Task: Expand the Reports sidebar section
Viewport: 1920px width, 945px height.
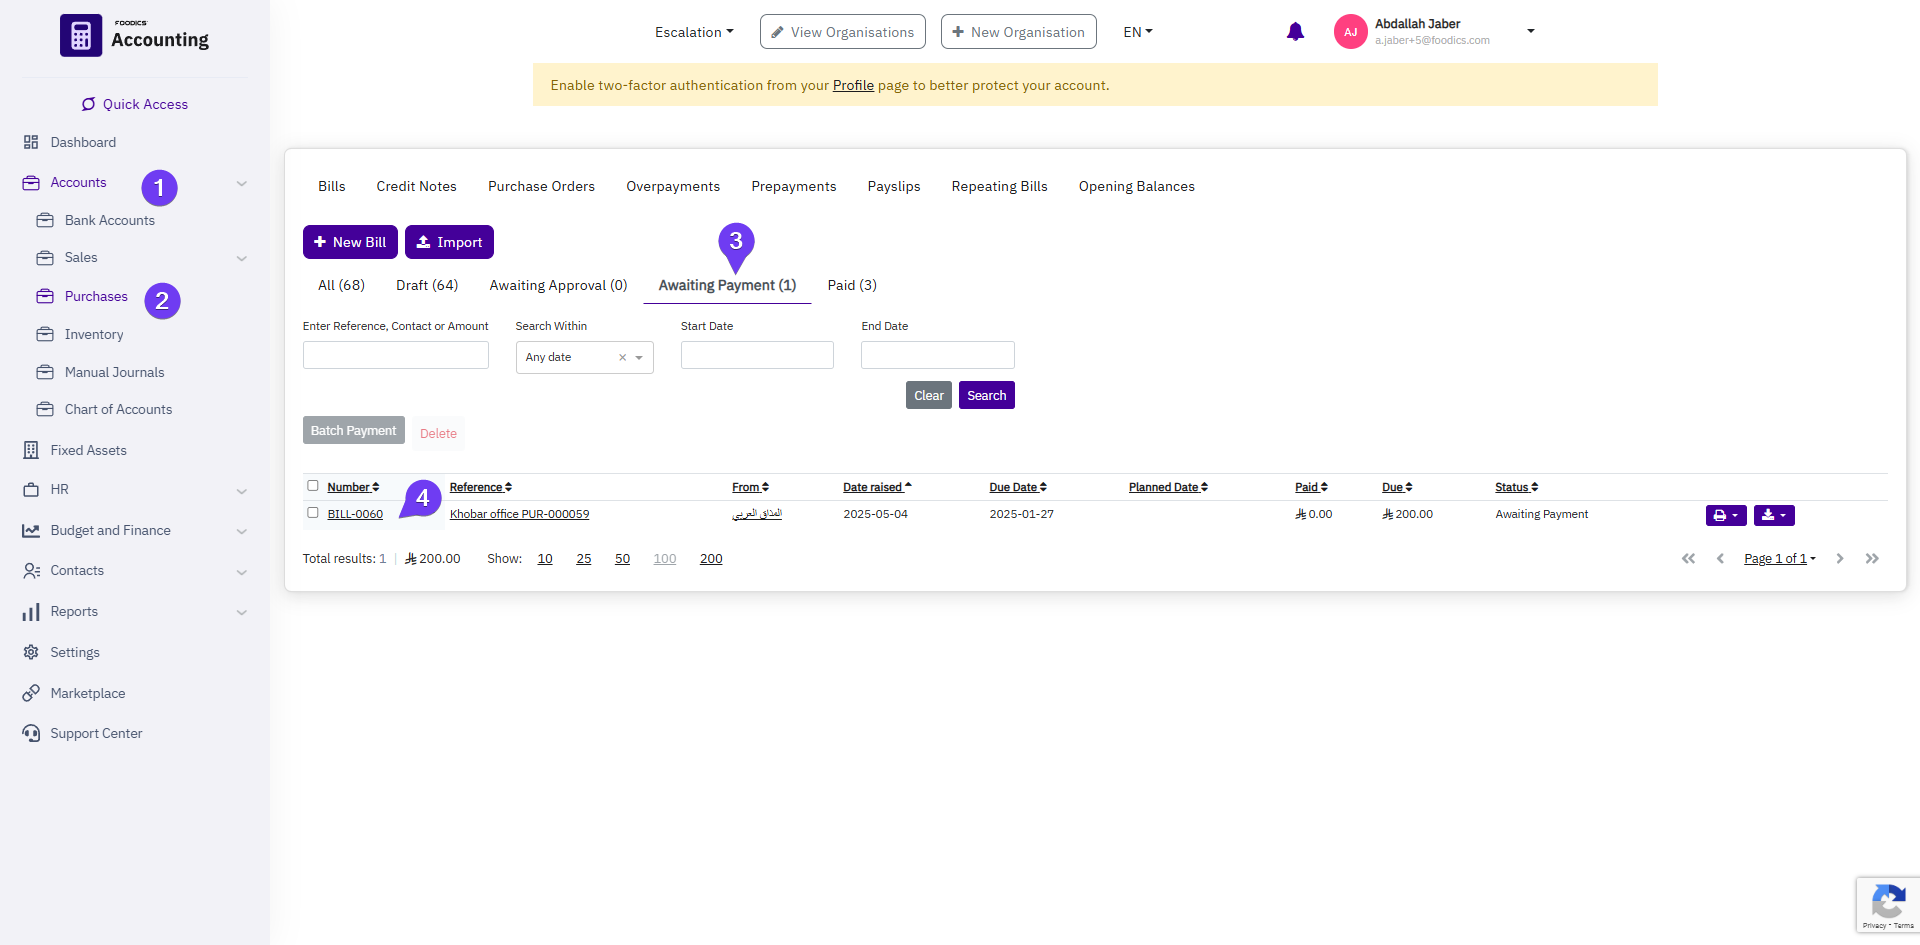Action: click(241, 612)
